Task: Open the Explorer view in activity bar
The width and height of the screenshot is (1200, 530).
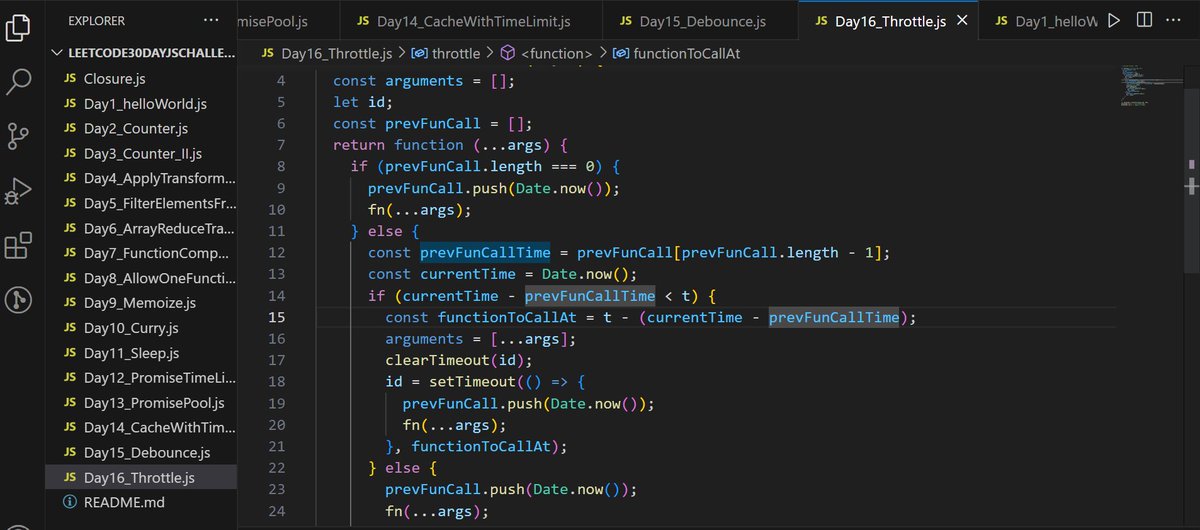Action: (18, 27)
